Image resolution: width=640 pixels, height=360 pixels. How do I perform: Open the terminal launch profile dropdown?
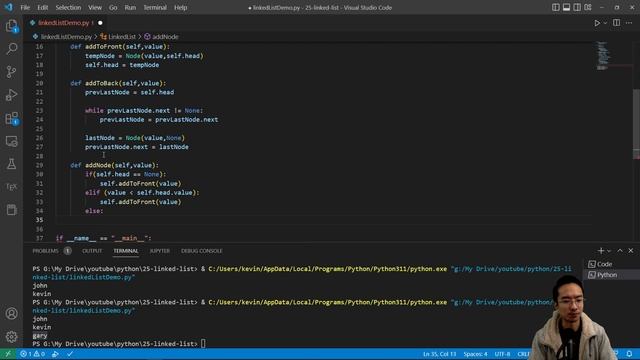pos(609,251)
